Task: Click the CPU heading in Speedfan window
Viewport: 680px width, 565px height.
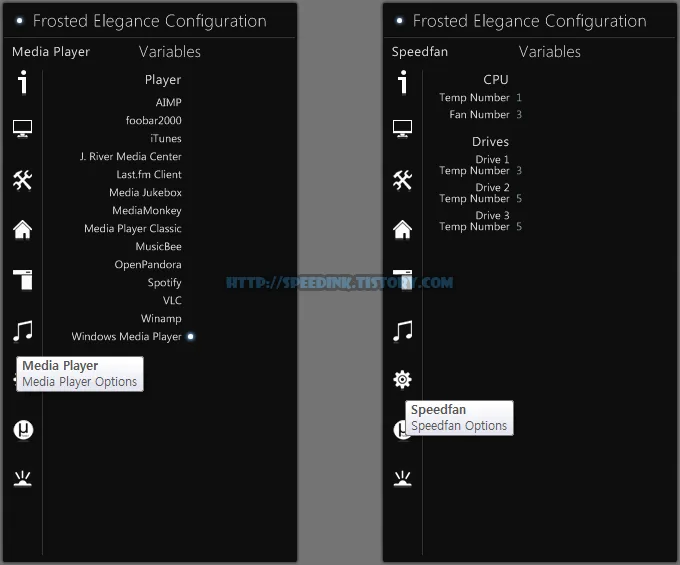Action: 496,80
